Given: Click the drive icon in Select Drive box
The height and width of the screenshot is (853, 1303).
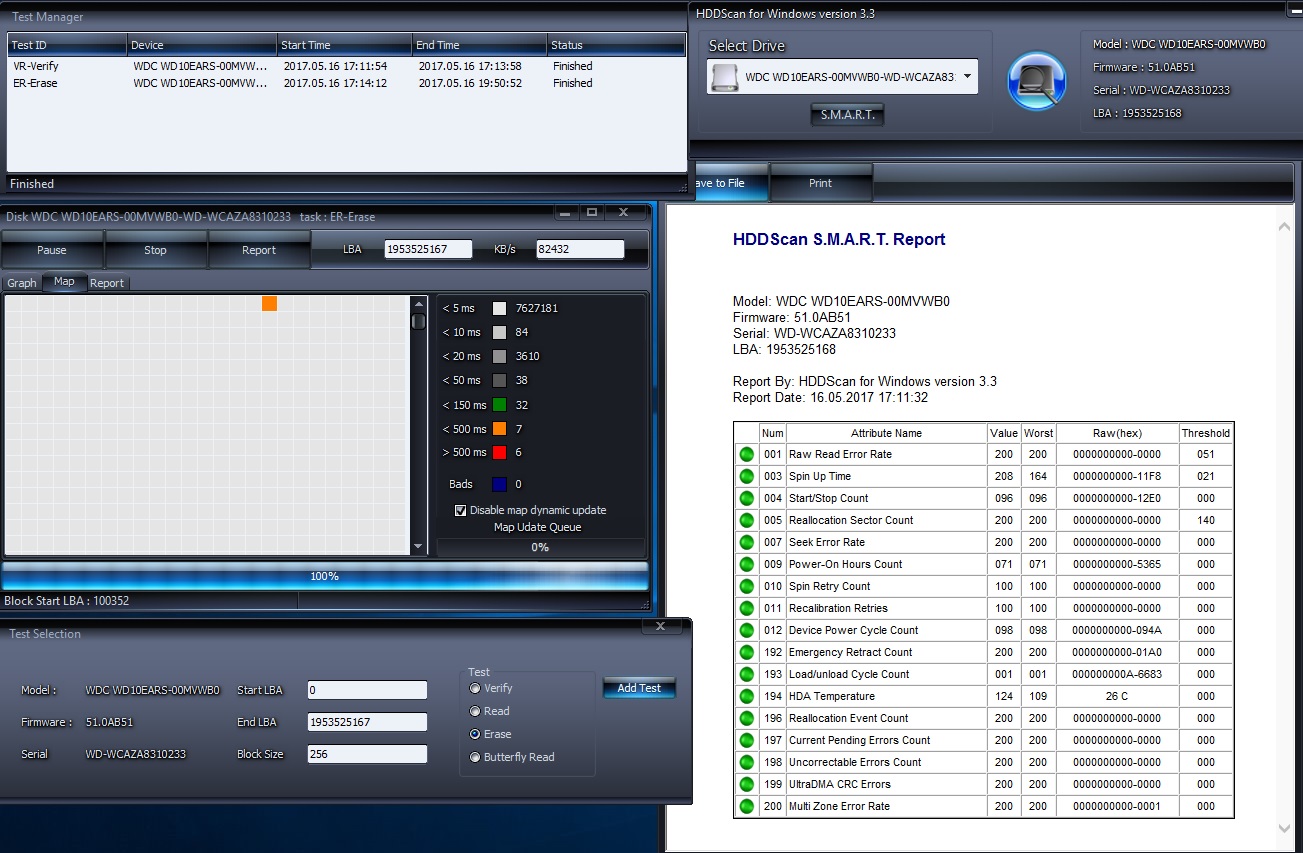Looking at the screenshot, I should (724, 77).
